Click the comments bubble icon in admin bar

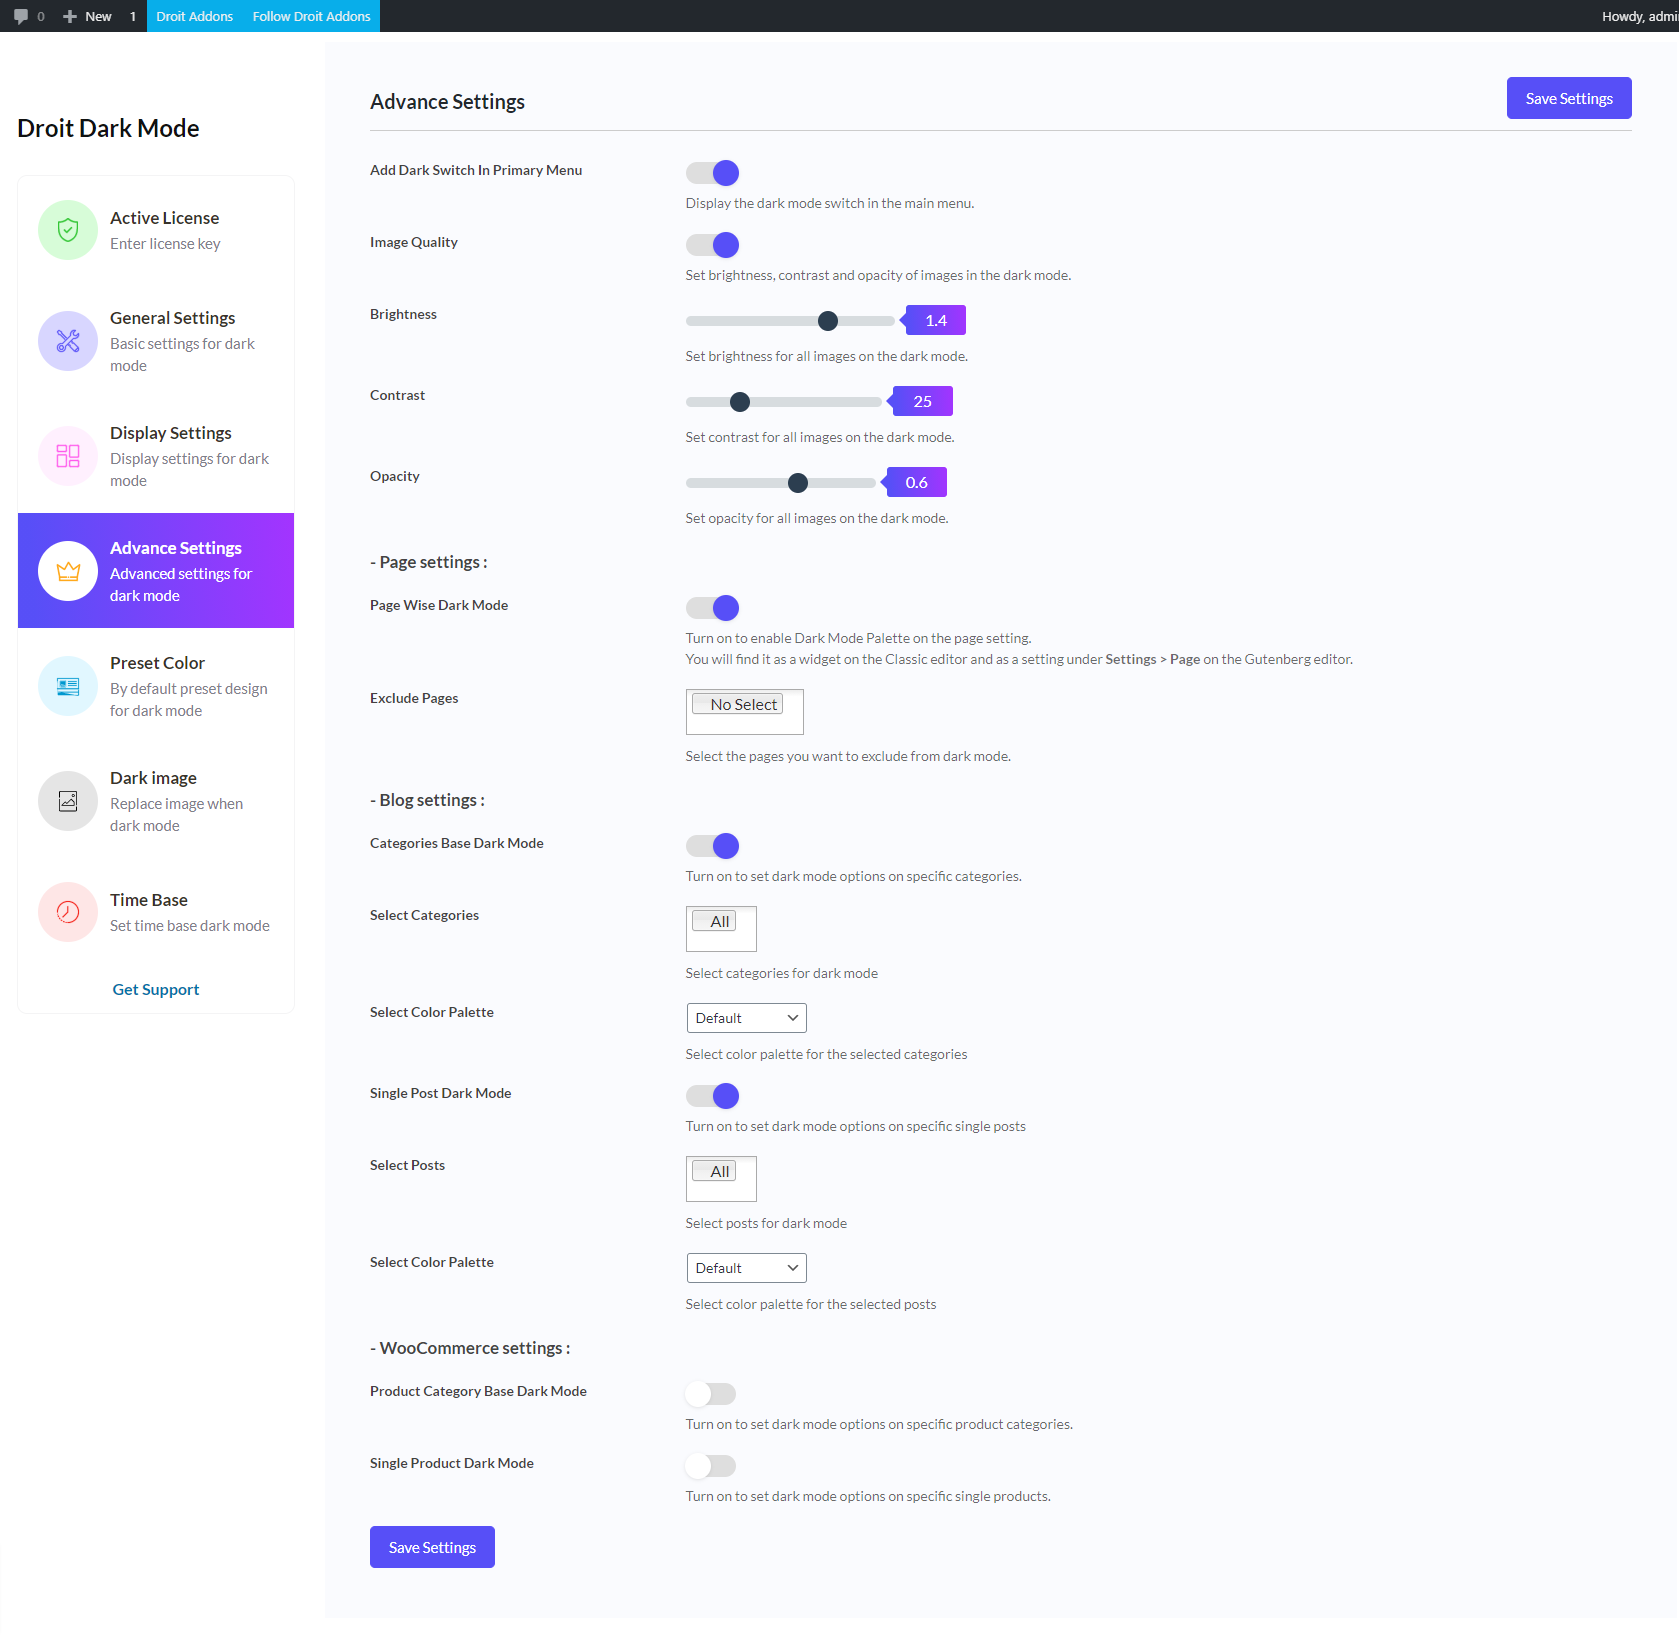(20, 16)
